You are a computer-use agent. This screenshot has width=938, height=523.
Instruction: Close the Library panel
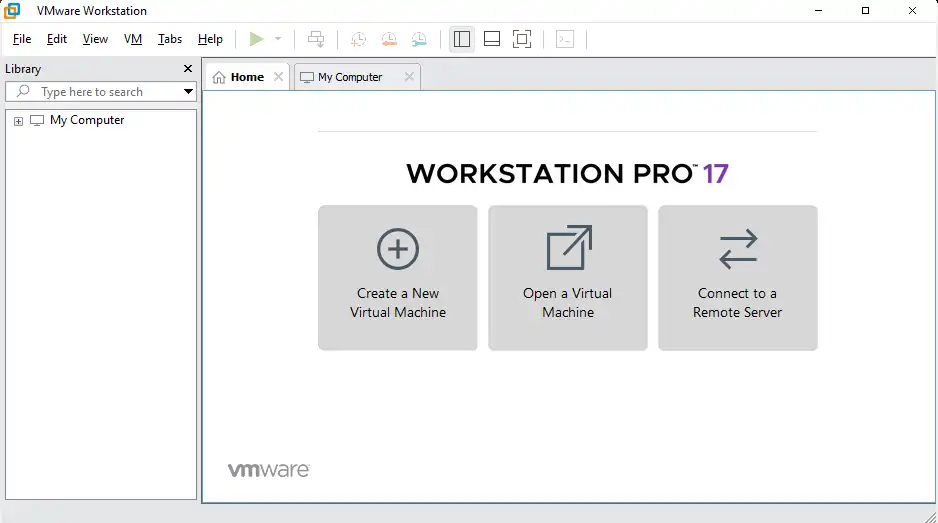click(x=188, y=69)
